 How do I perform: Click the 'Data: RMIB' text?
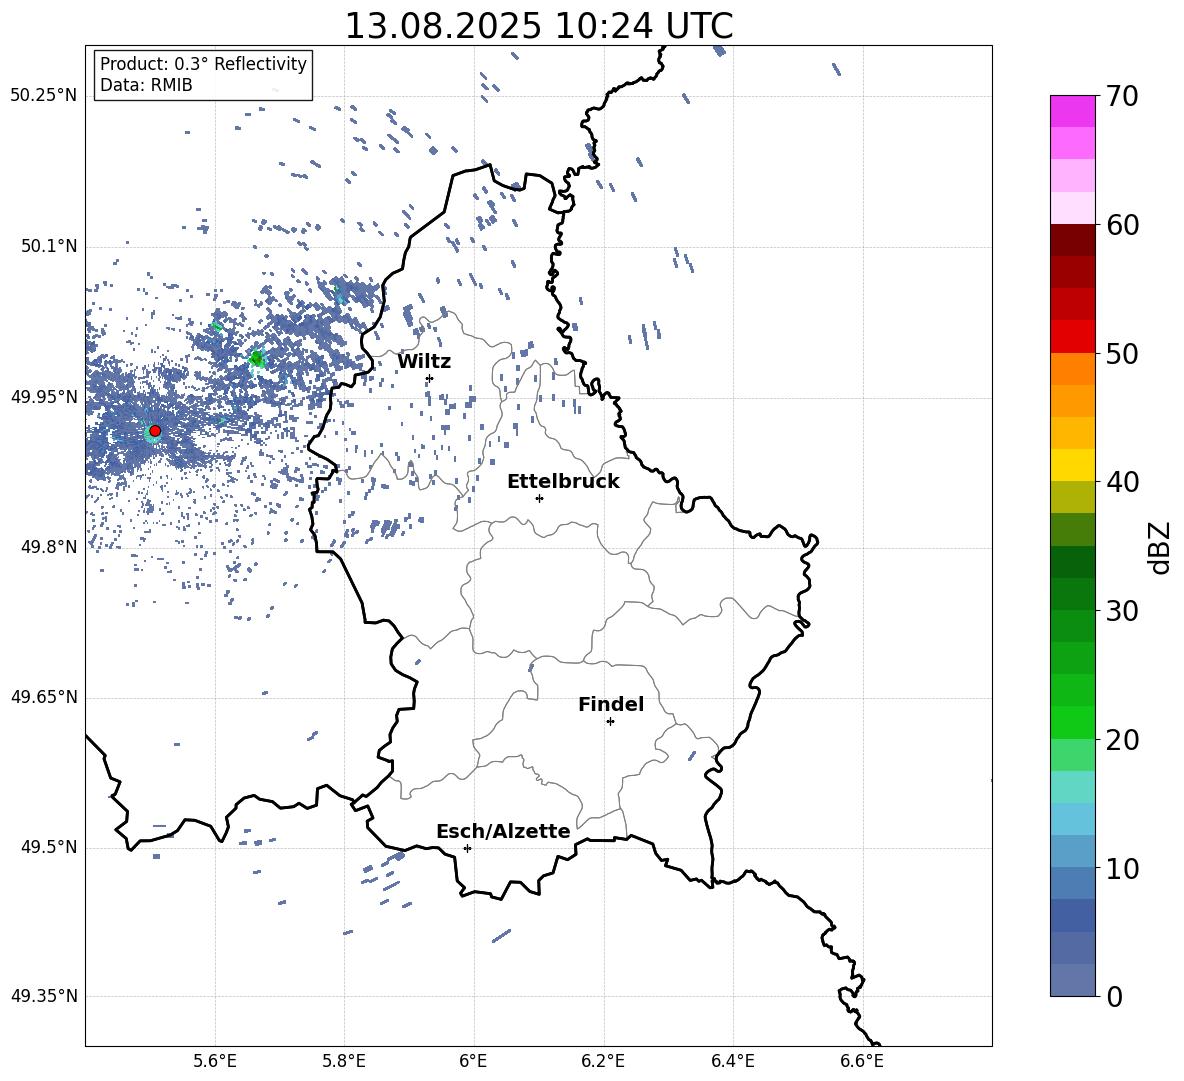[x=146, y=85]
